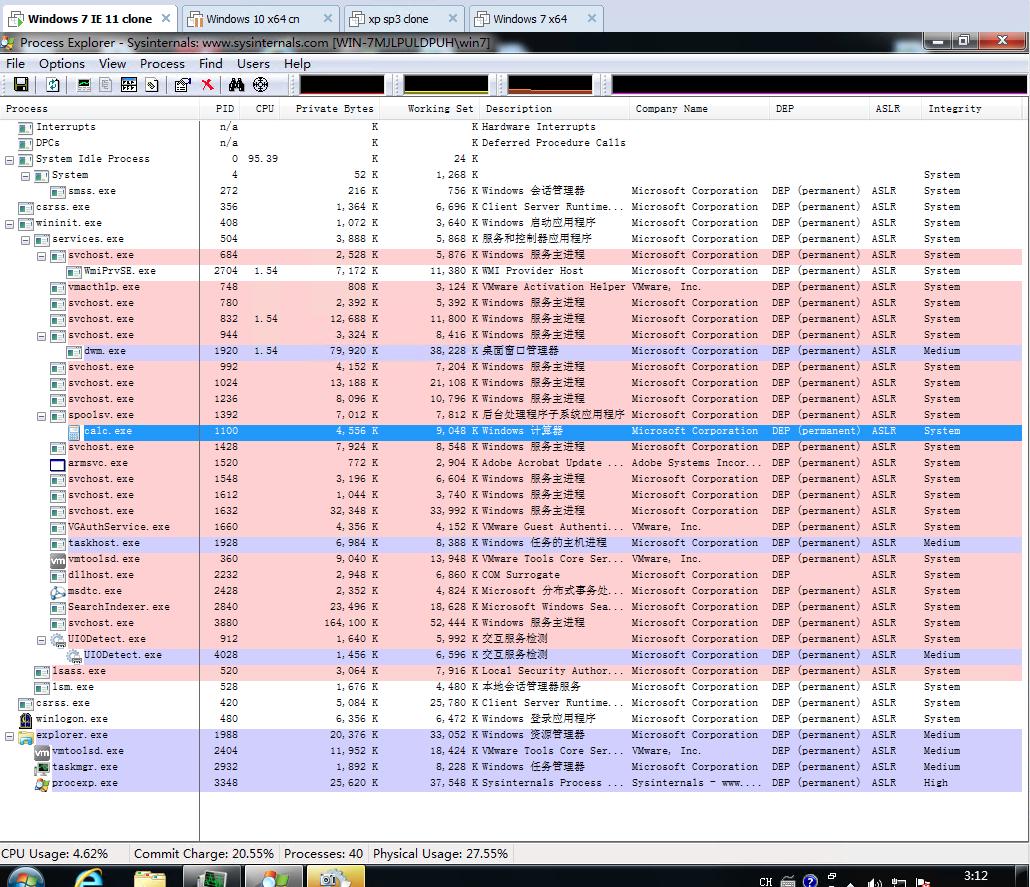Click the CPU usage mini graph
This screenshot has height=887, width=1030.
[342, 85]
